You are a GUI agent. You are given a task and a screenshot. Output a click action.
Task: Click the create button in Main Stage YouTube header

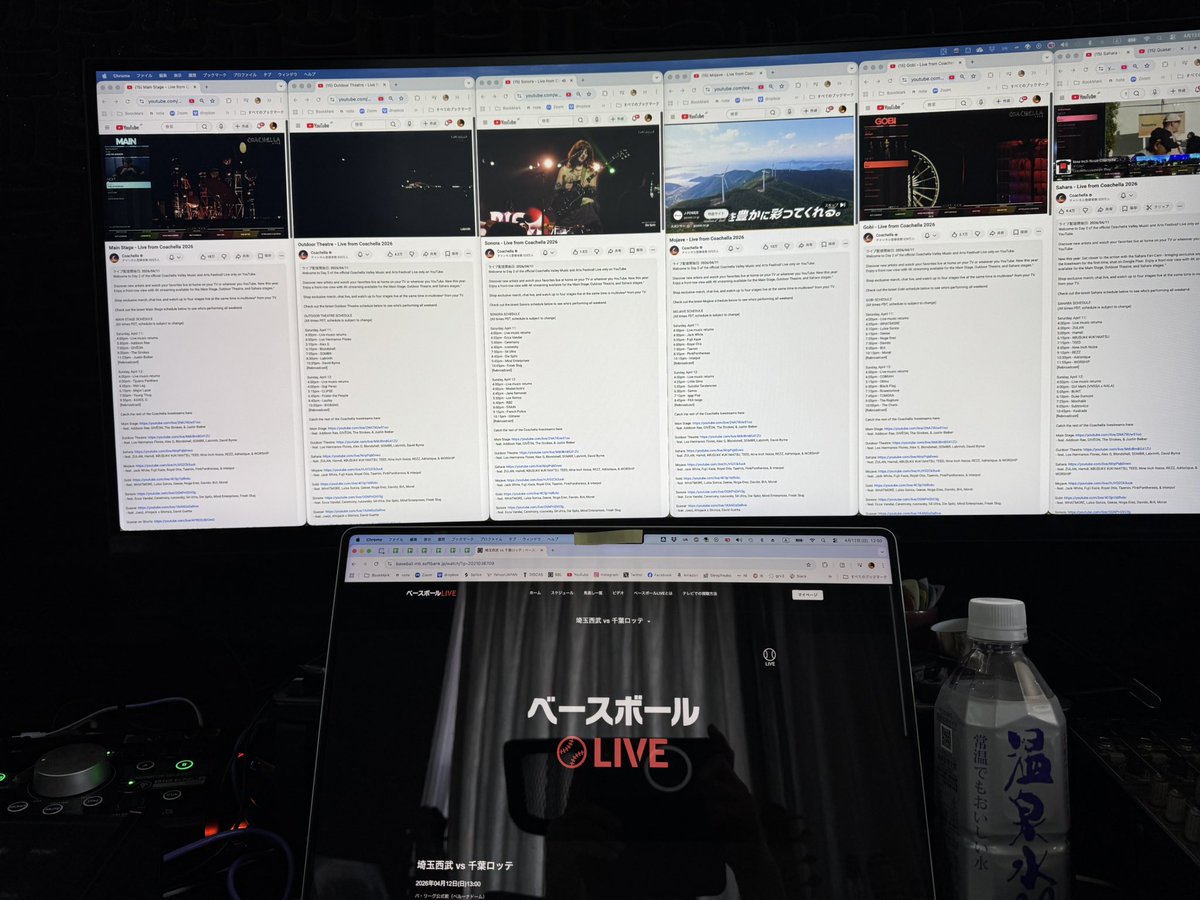(x=242, y=126)
